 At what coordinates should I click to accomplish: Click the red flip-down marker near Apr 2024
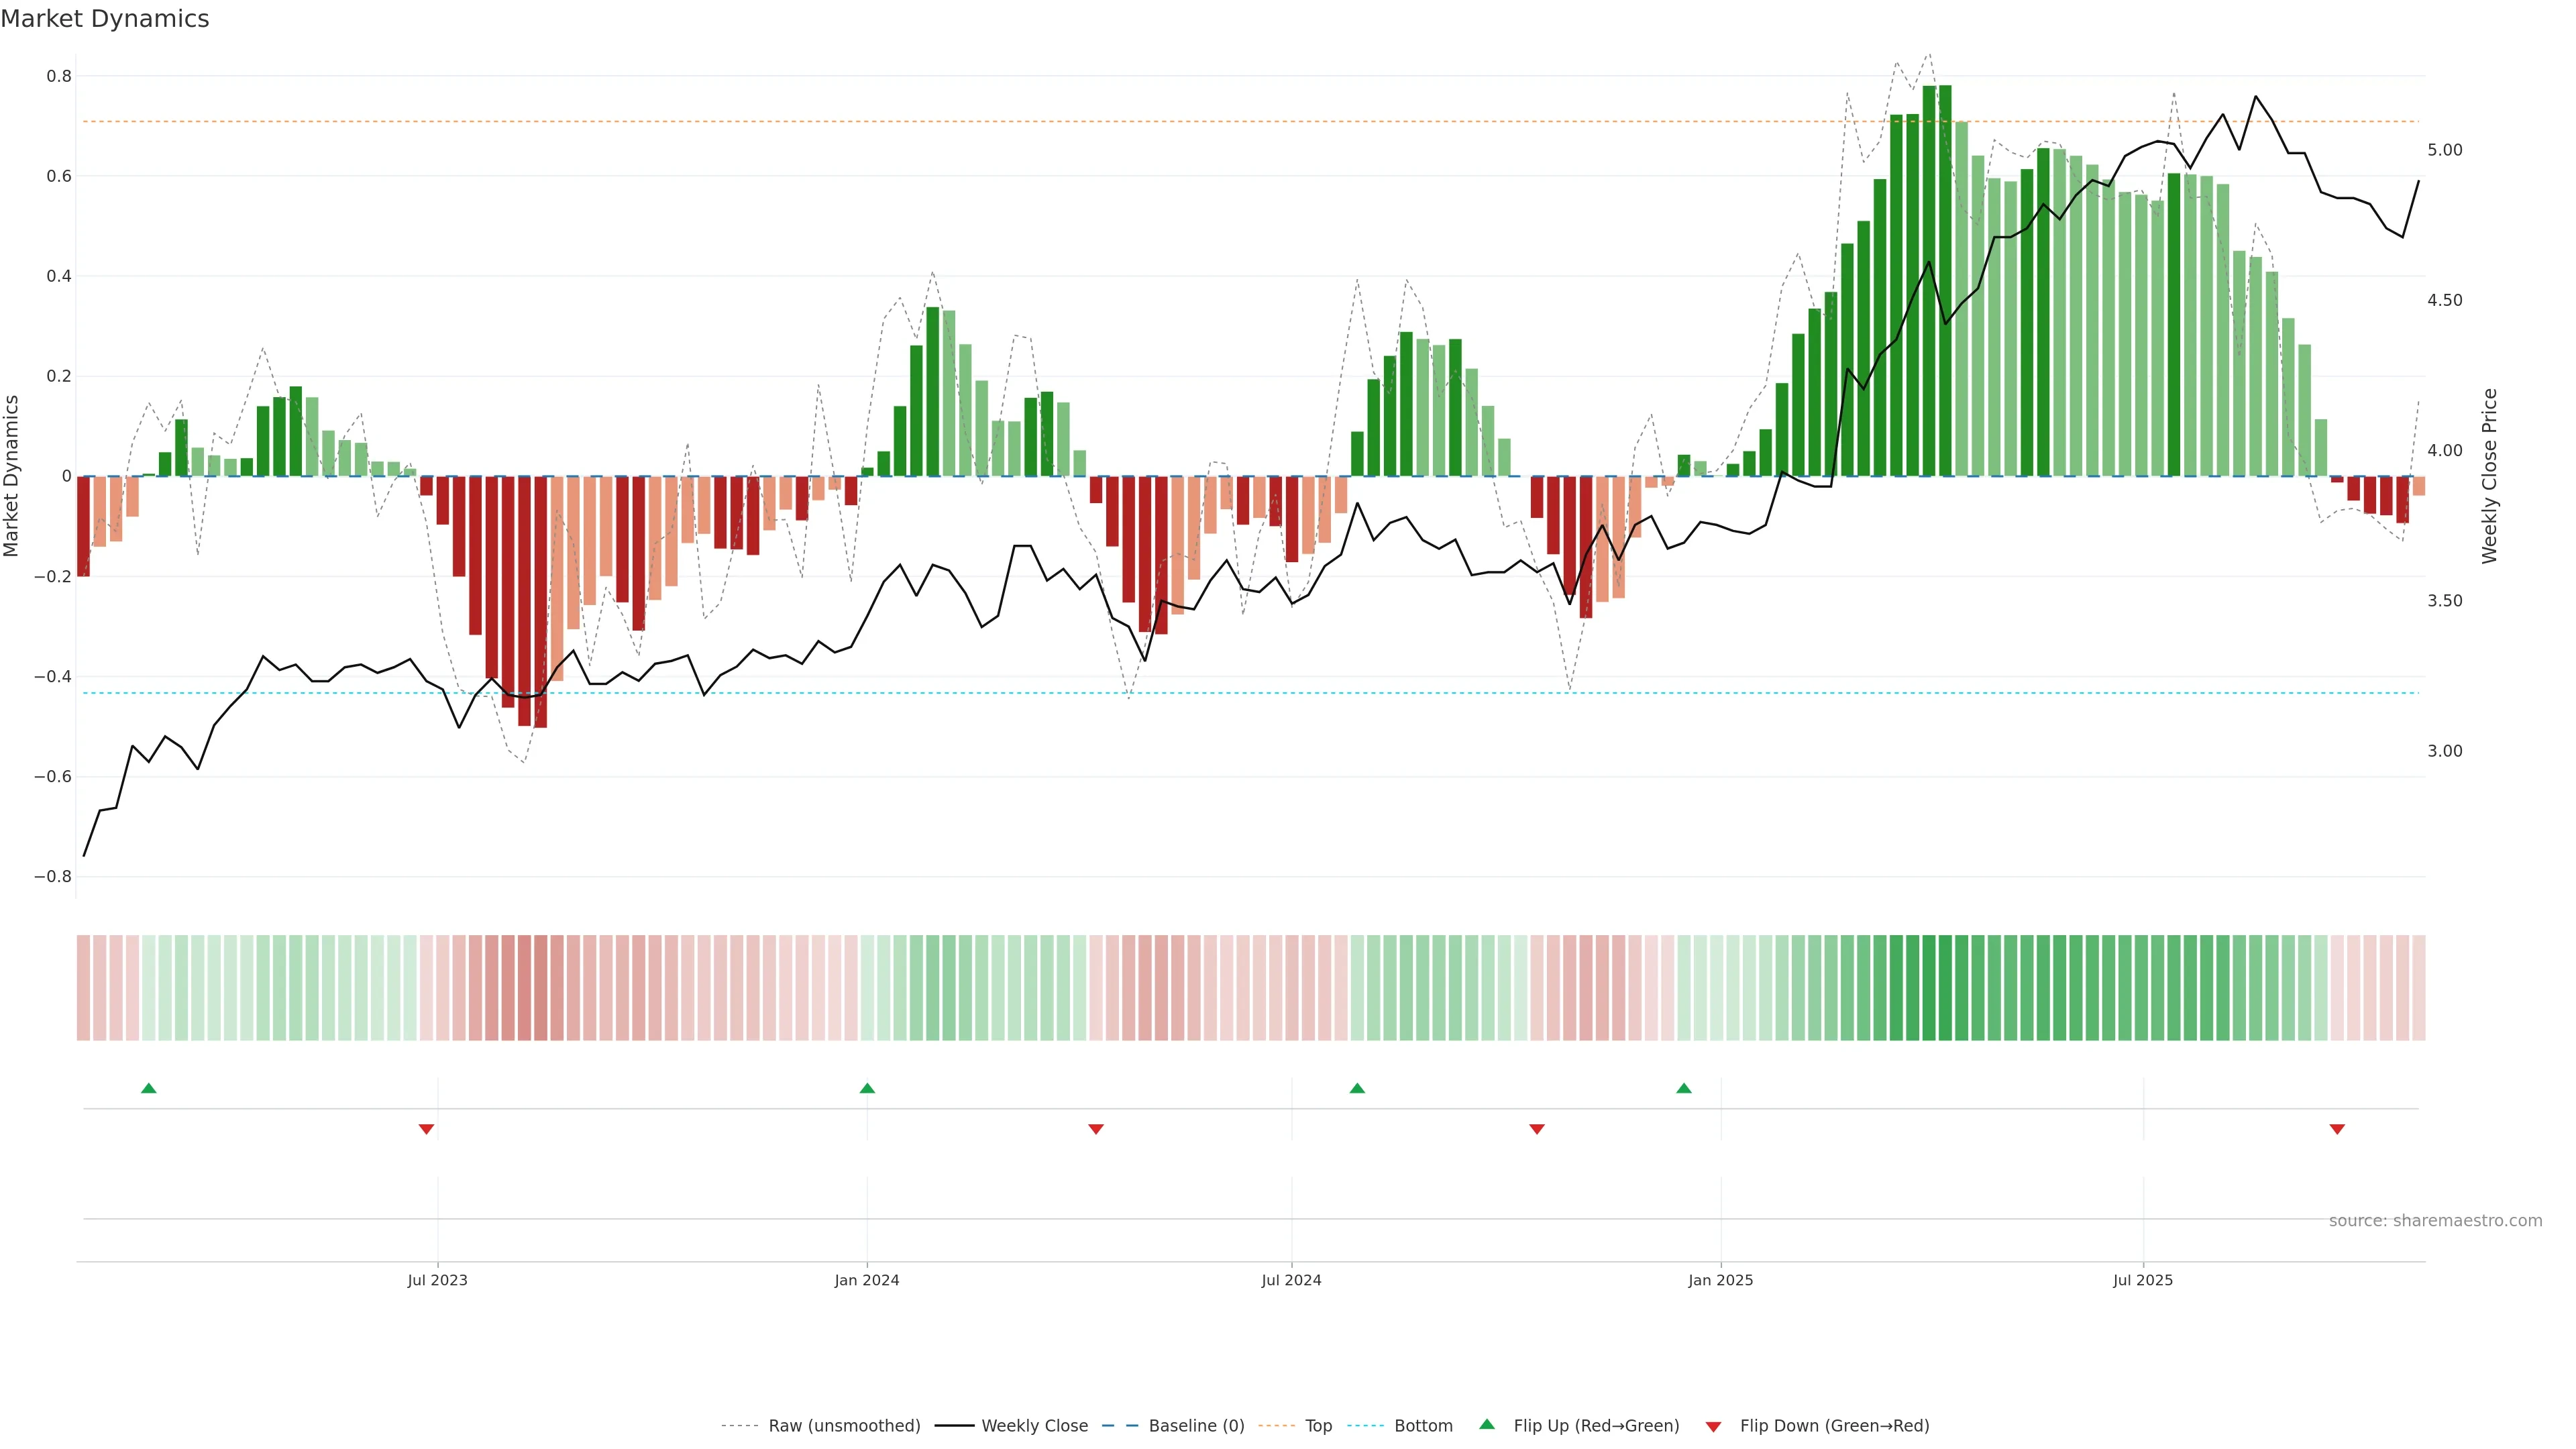click(1096, 1129)
